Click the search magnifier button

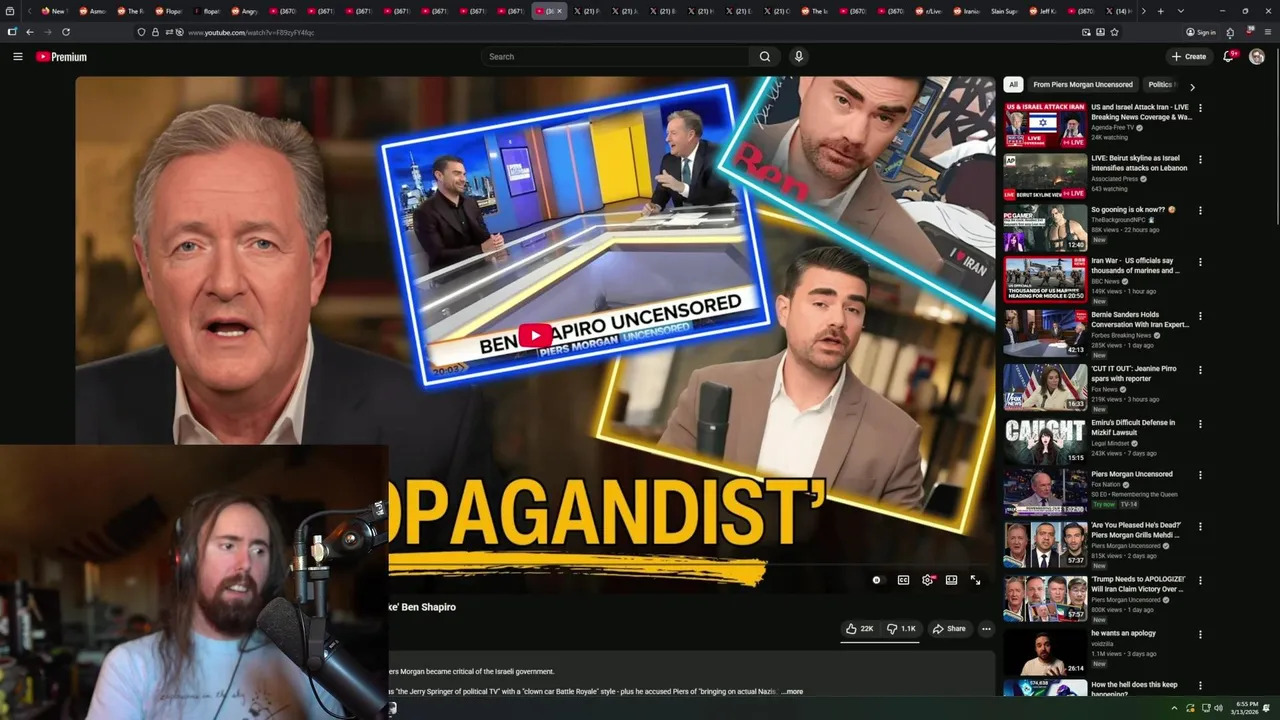(765, 57)
